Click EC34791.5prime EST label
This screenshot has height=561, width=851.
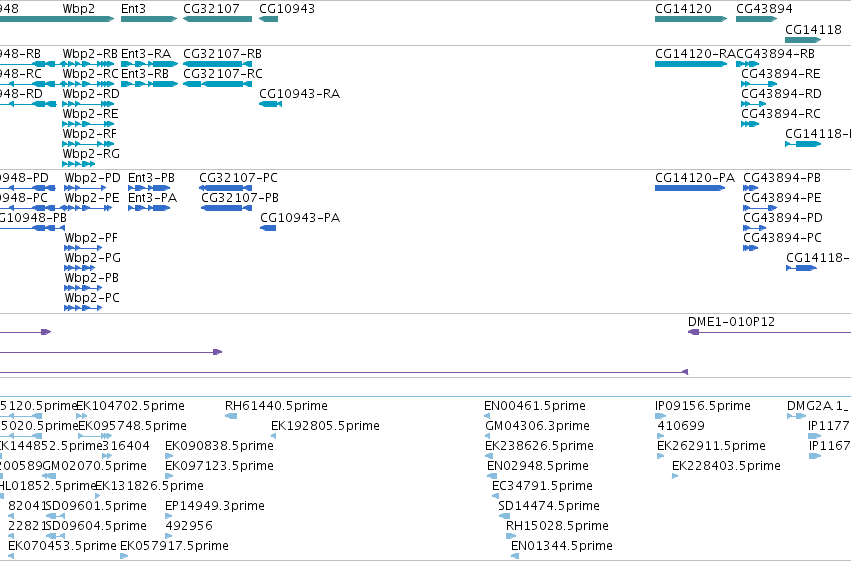pyautogui.click(x=542, y=486)
